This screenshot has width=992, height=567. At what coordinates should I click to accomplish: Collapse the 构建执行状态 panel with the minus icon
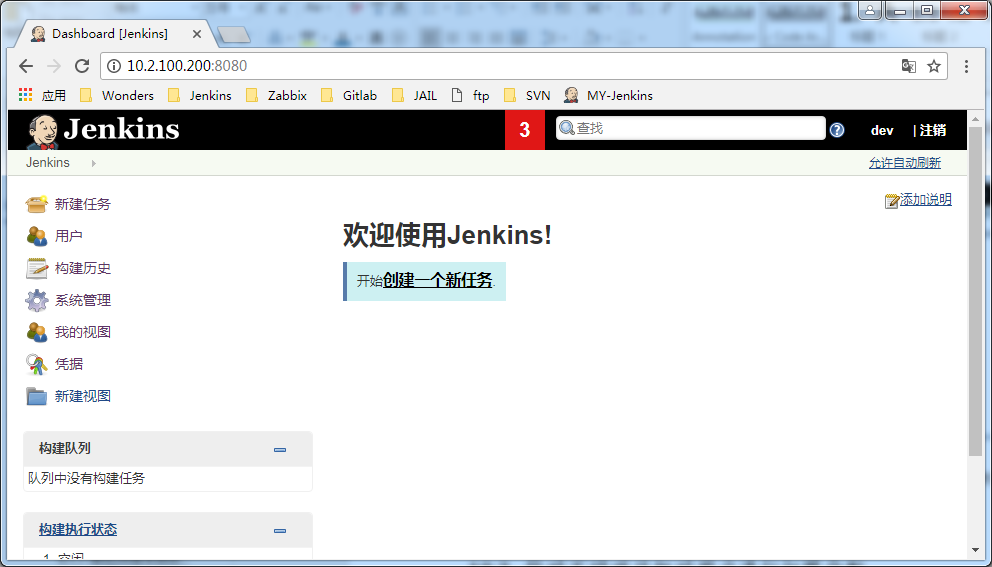280,531
